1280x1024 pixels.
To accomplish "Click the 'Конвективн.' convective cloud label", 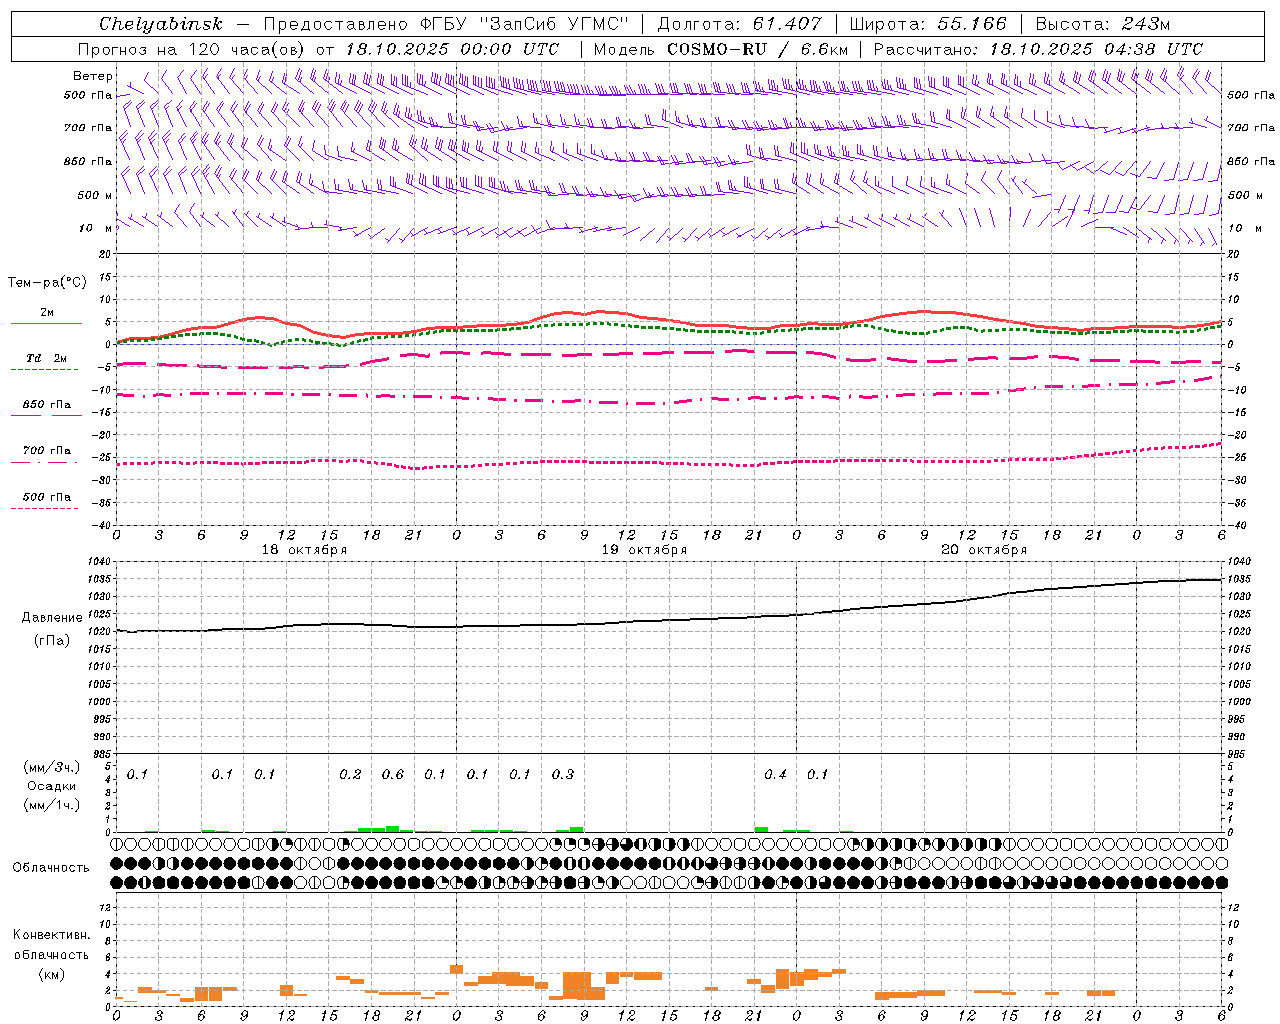I will 51,935.
